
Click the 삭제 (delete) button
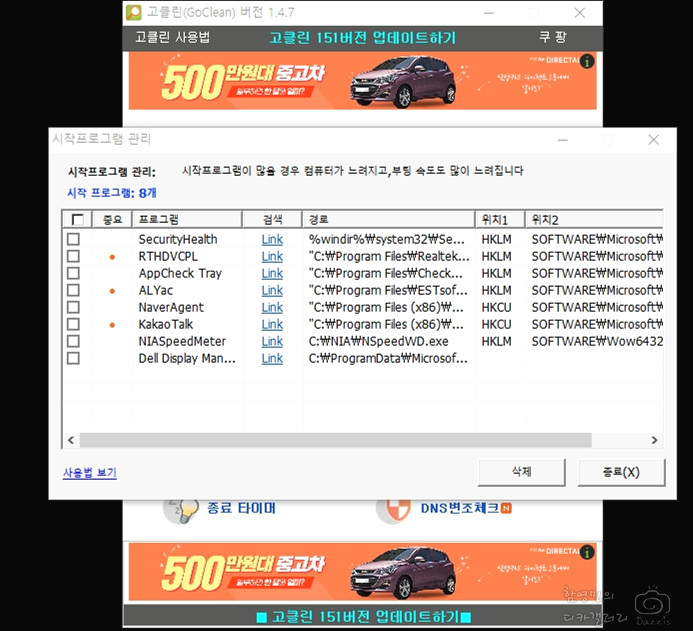[522, 472]
